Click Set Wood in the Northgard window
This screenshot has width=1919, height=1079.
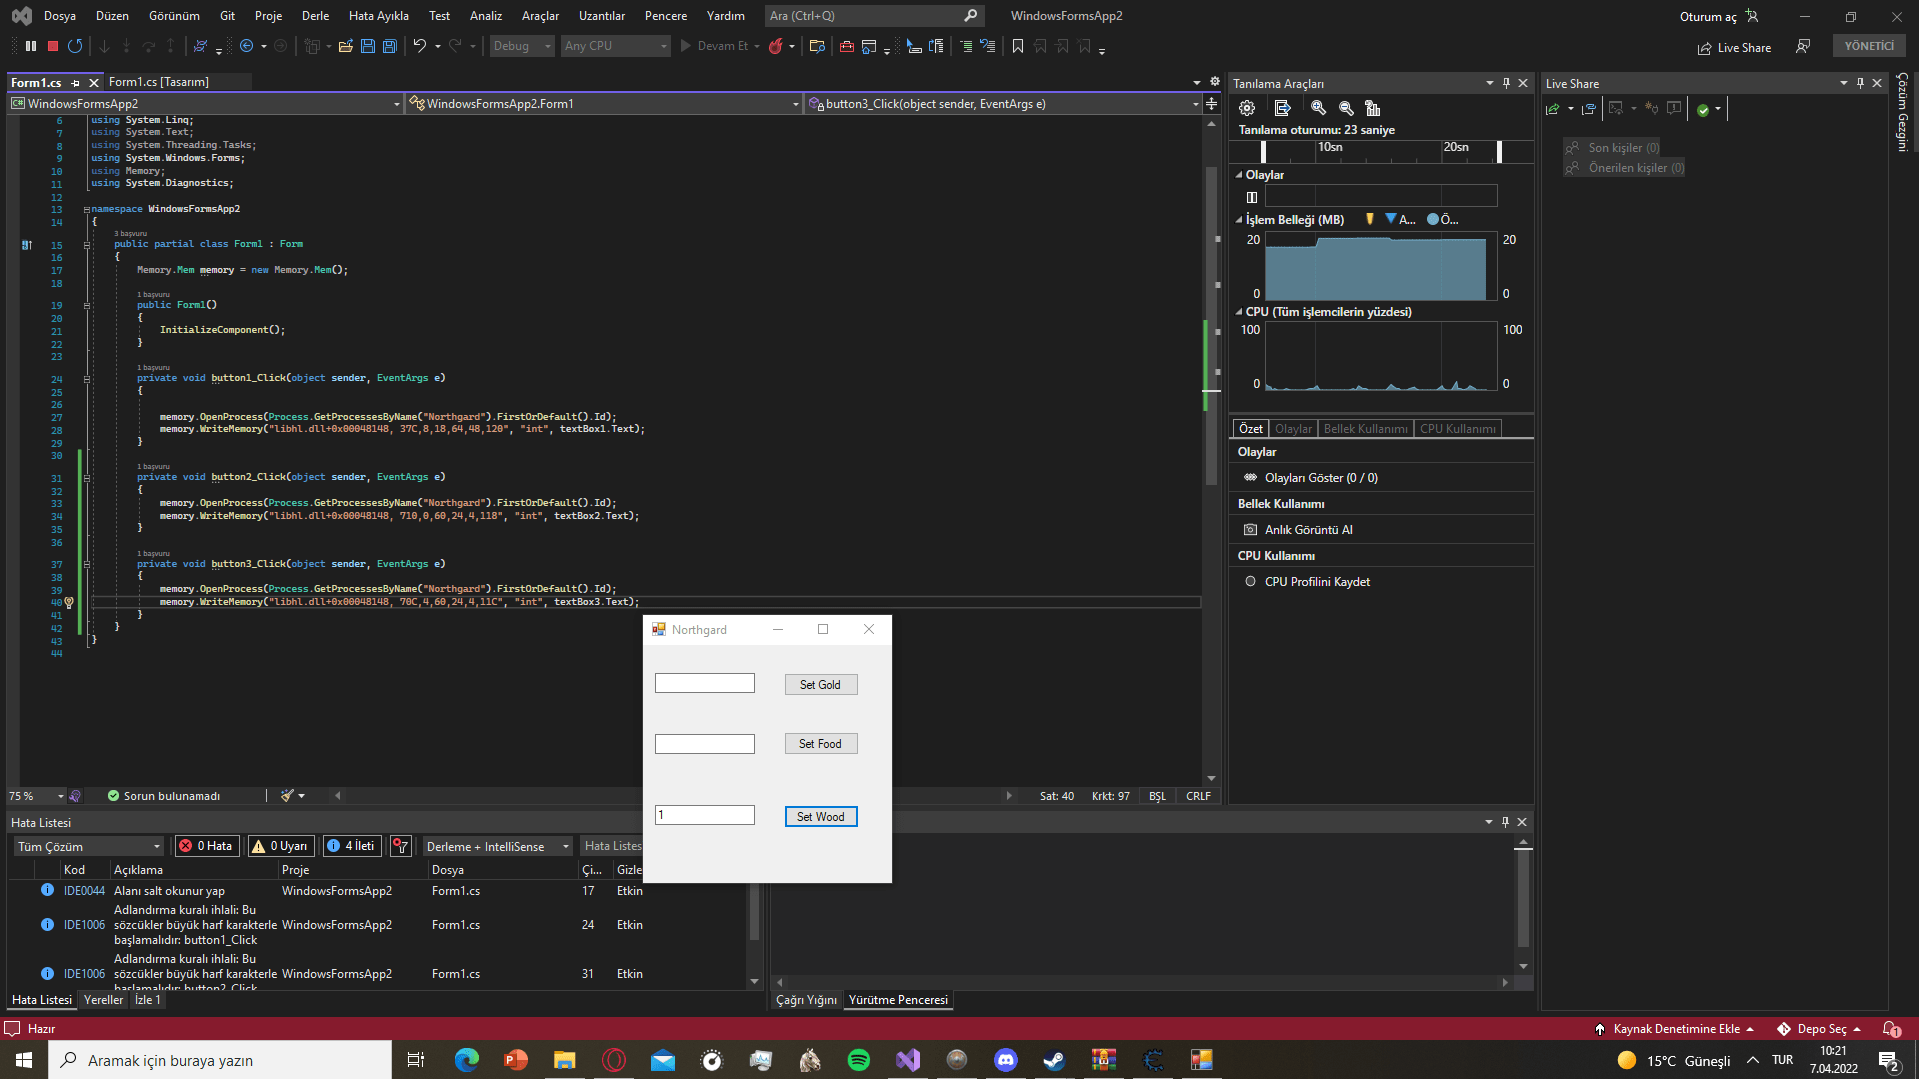820,817
